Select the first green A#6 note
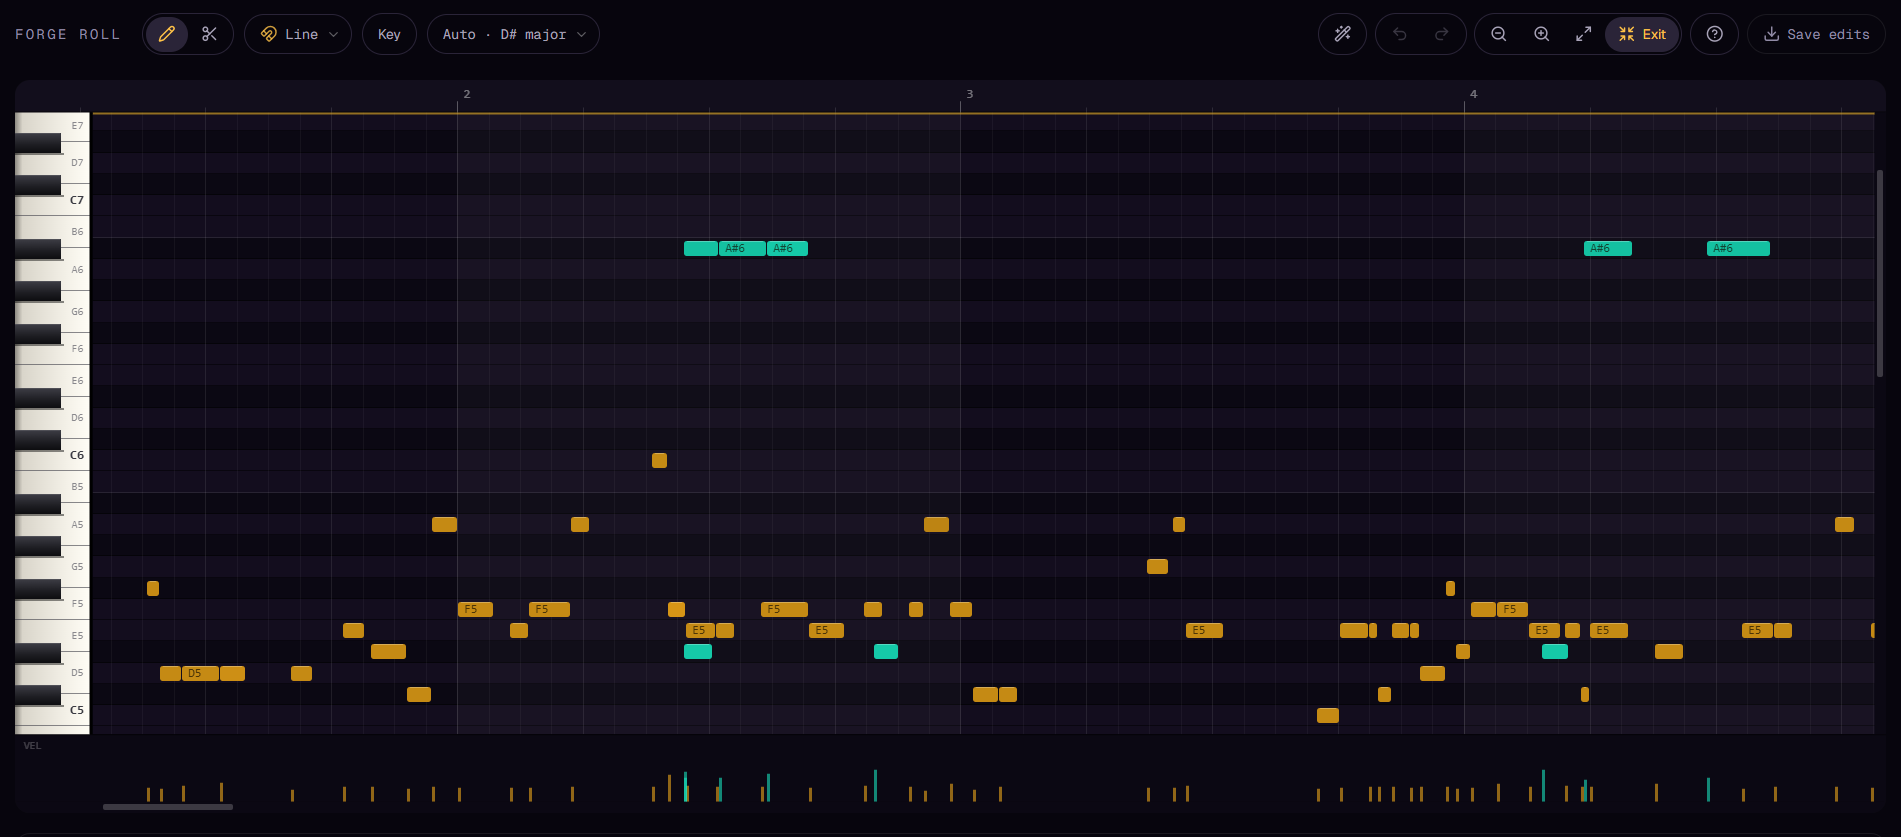 pos(700,248)
